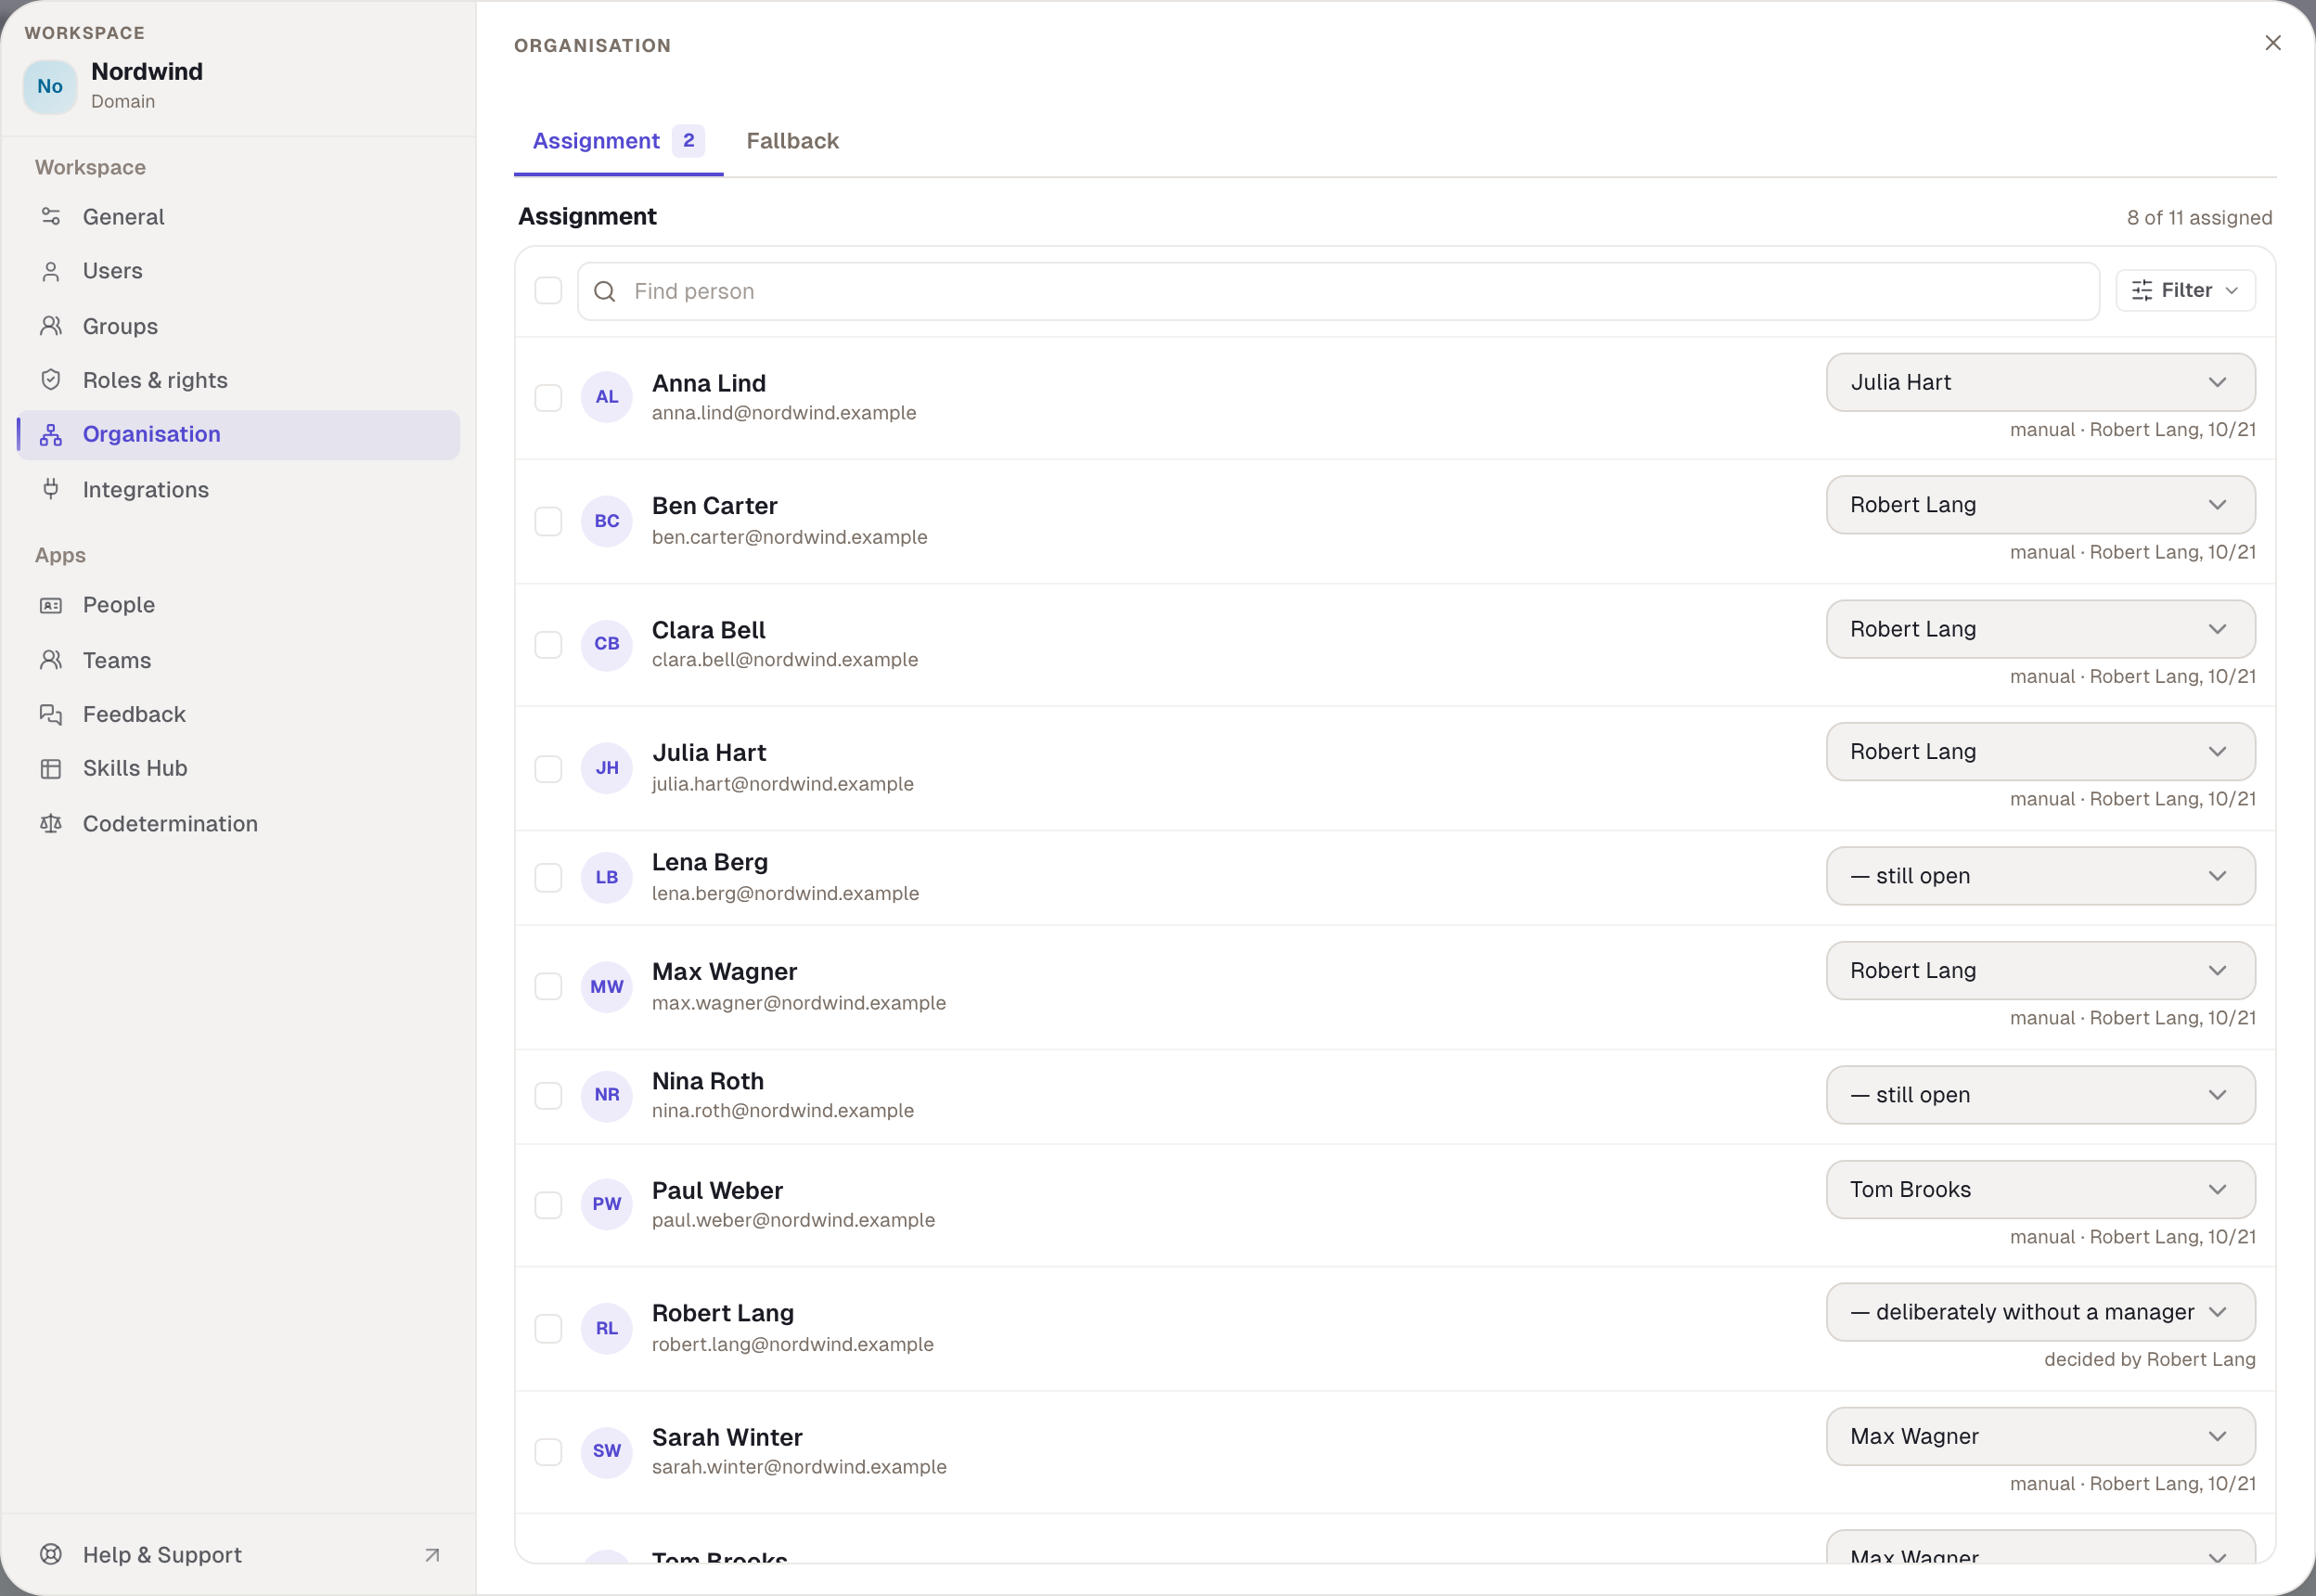
Task: Click the Roles & rights shield icon
Action: pos(51,380)
